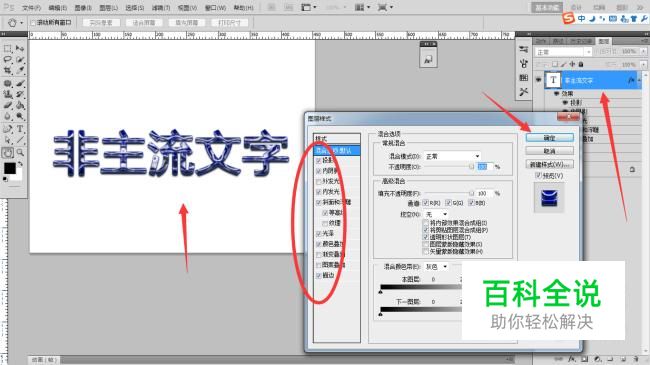Toggle 内发光 inner glow style checkbox

point(318,192)
